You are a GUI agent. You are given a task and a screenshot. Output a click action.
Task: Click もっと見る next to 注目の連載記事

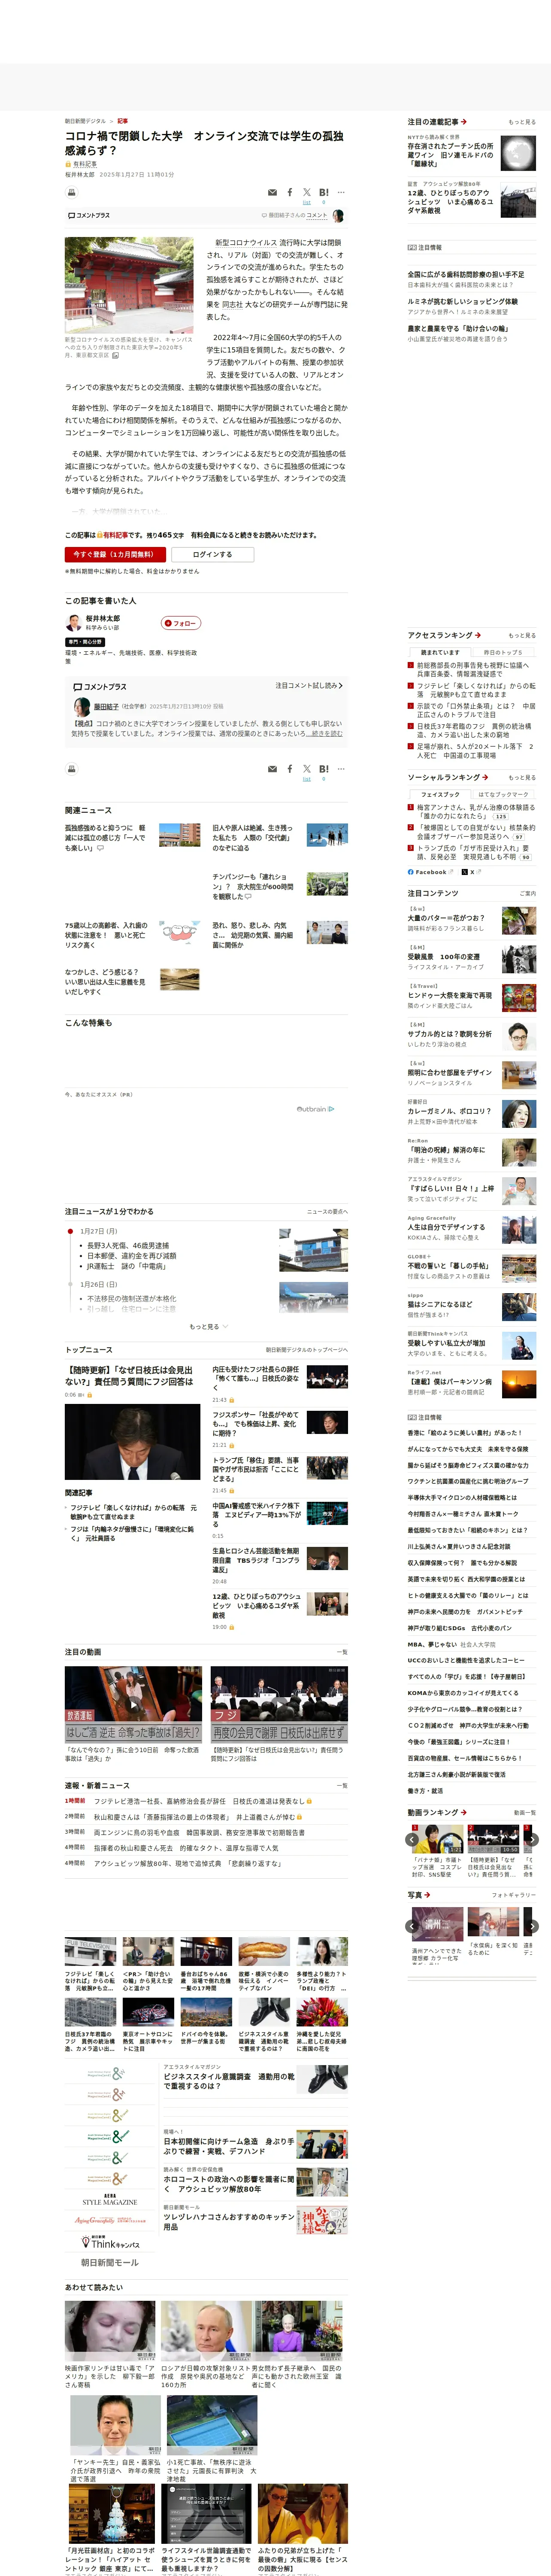point(522,122)
